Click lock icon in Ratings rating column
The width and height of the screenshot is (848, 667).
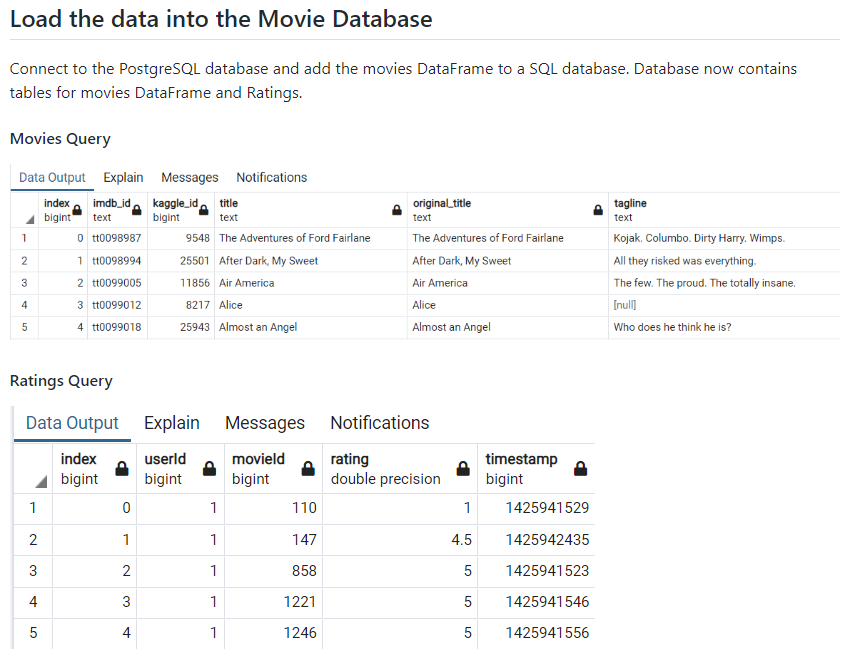[x=463, y=469]
